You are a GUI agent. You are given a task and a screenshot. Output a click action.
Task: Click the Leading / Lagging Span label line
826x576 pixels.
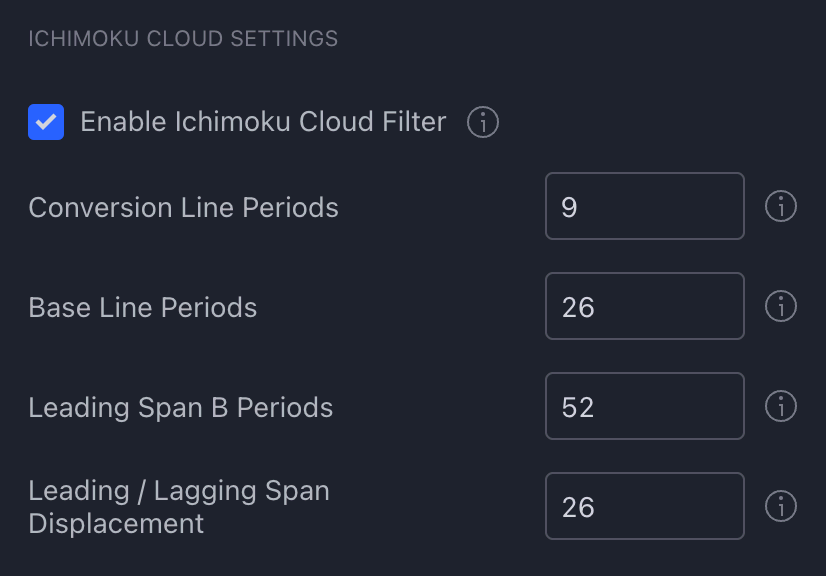179,491
